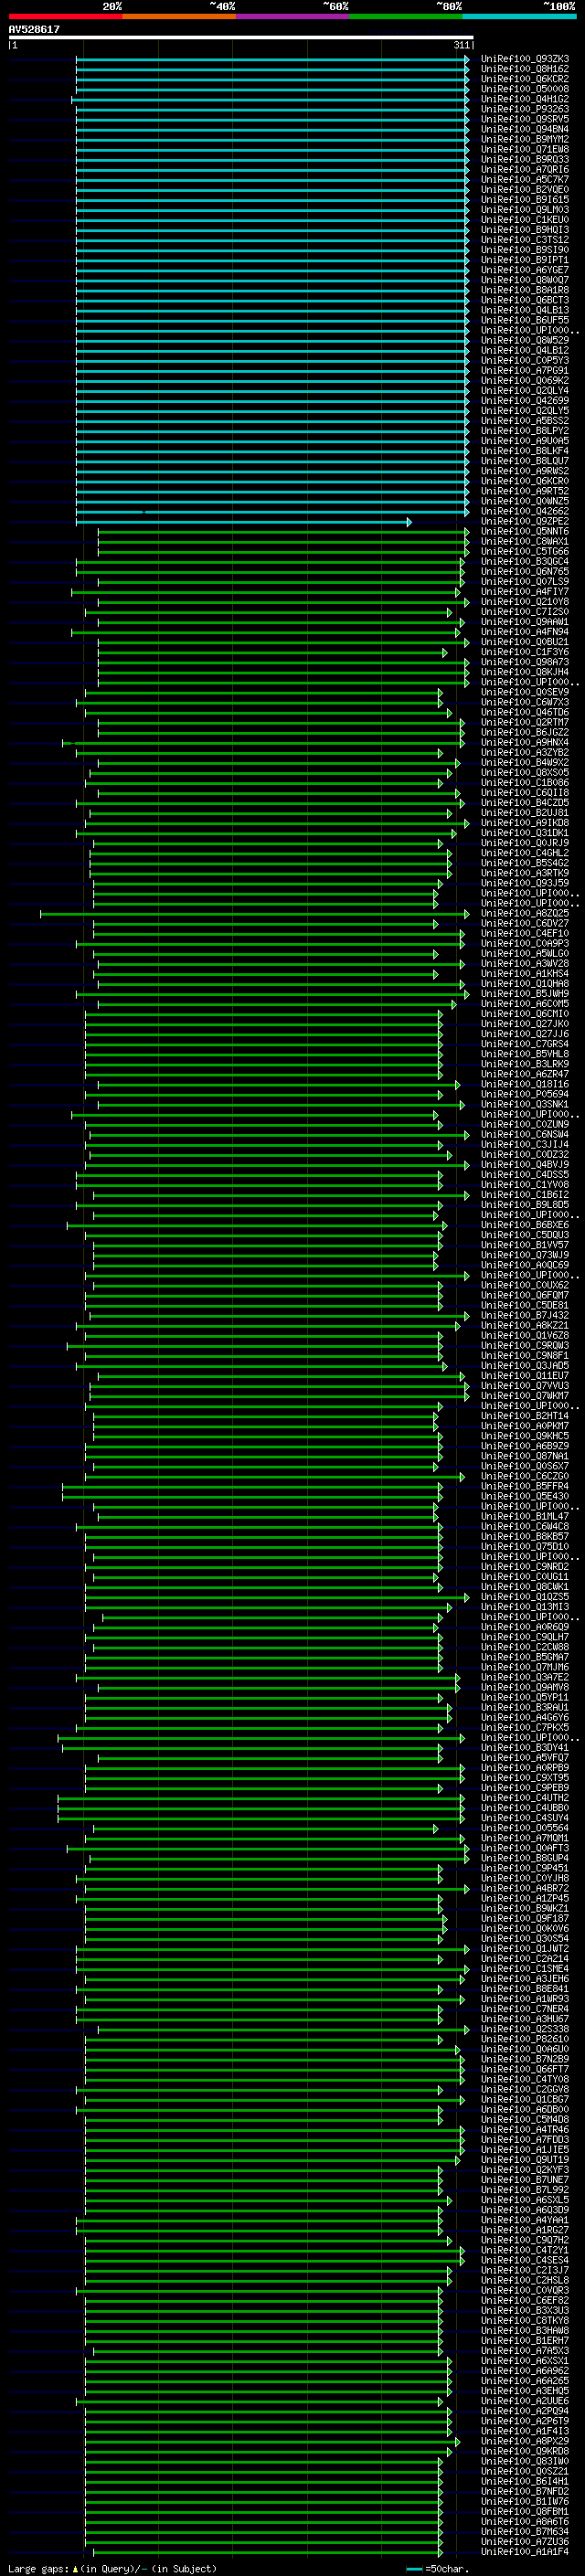This screenshot has height=2576, width=585.
Task: Click hit label UniRef100_P82610
Action: pyautogui.click(x=525, y=2039)
